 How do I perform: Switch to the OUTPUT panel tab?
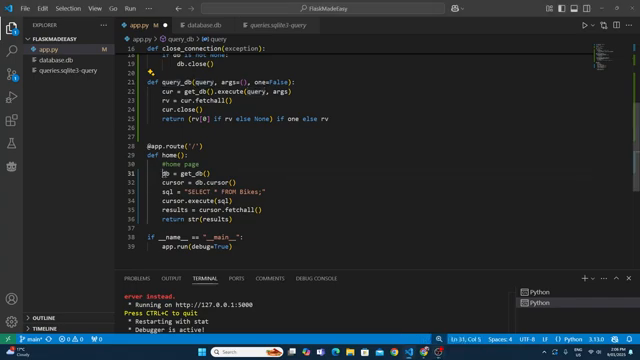171,278
